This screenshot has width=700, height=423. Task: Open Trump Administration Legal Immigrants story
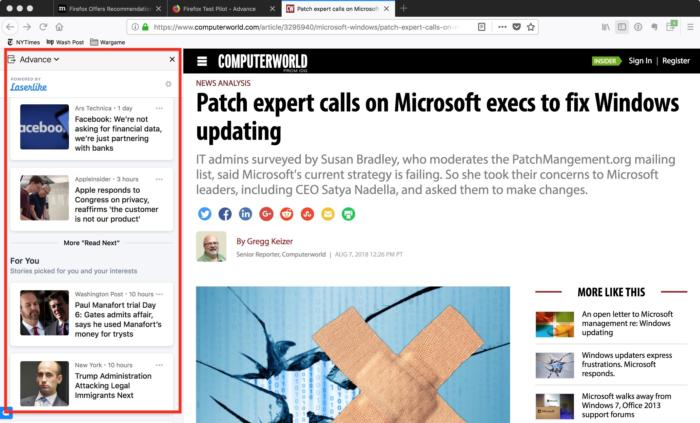point(113,386)
